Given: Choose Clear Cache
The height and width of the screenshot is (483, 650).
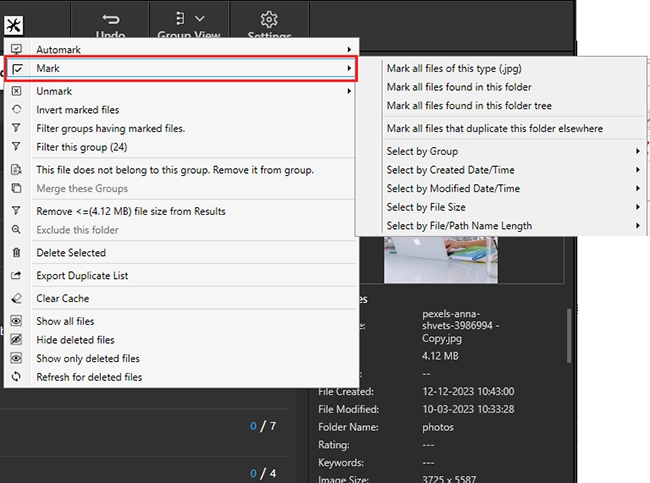Looking at the screenshot, I should 181,298.
